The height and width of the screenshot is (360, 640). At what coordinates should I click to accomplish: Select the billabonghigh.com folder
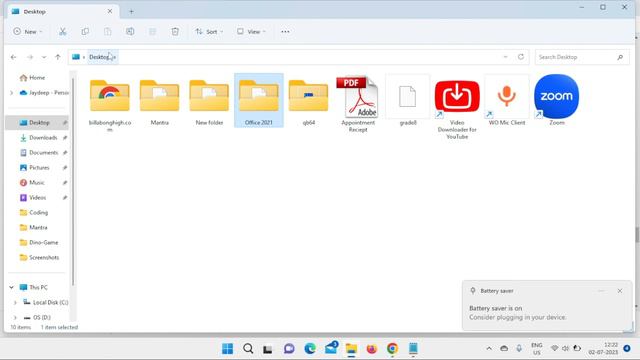point(110,104)
